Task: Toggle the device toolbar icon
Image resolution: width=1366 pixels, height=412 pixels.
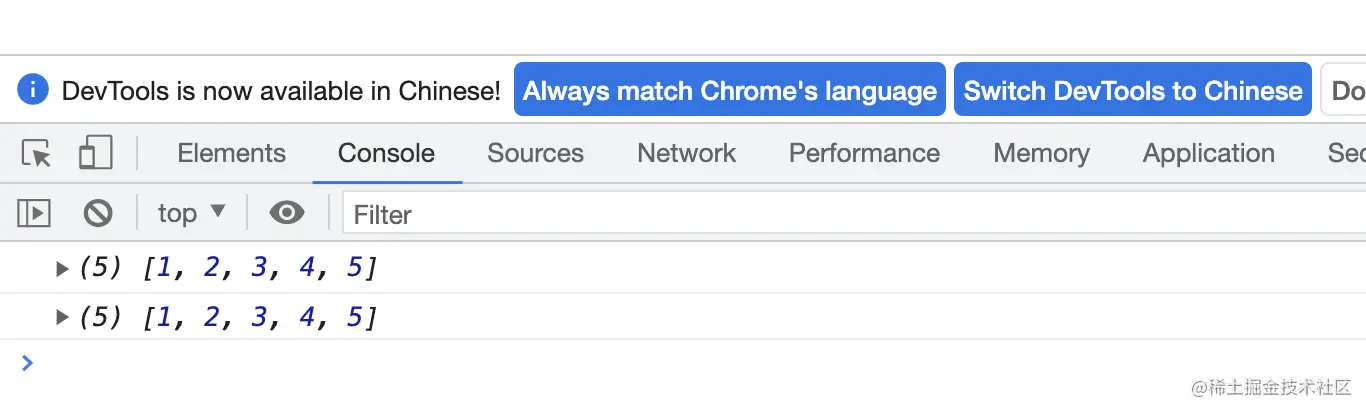Action: click(x=95, y=153)
